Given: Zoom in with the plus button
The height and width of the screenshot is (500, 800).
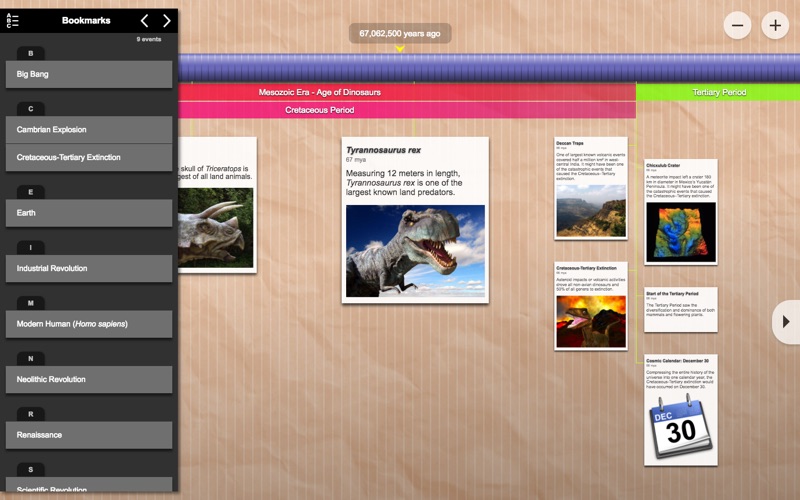Looking at the screenshot, I should click(775, 25).
